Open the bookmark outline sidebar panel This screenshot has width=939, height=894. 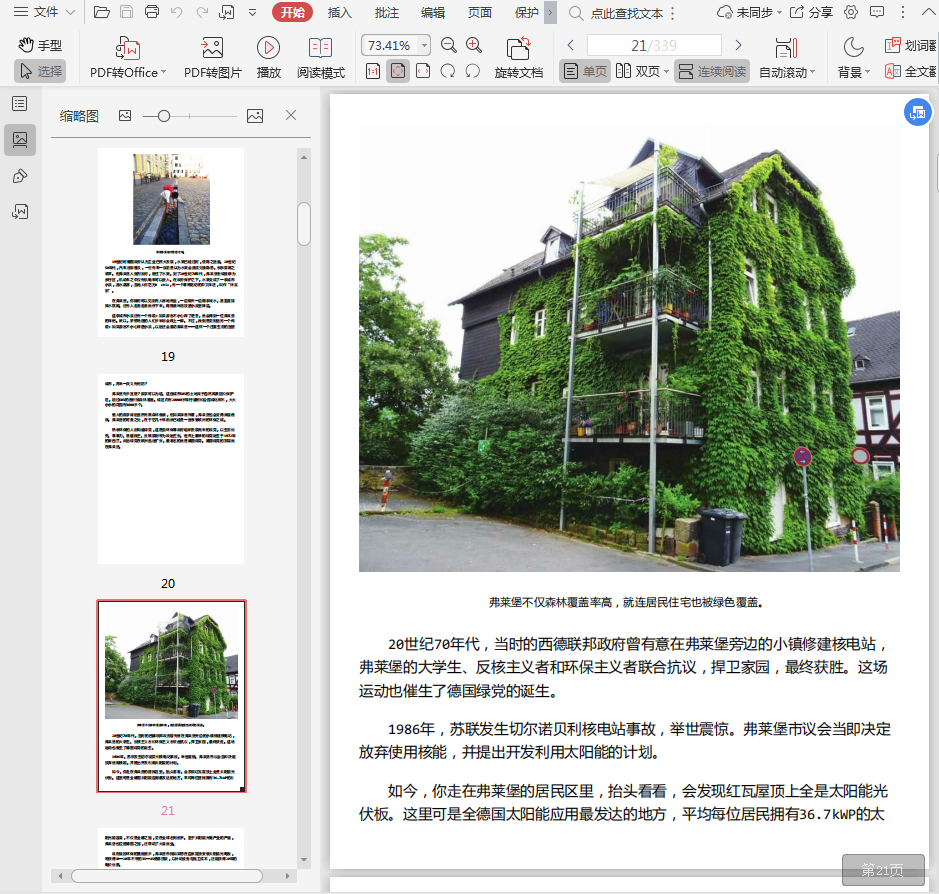(20, 104)
